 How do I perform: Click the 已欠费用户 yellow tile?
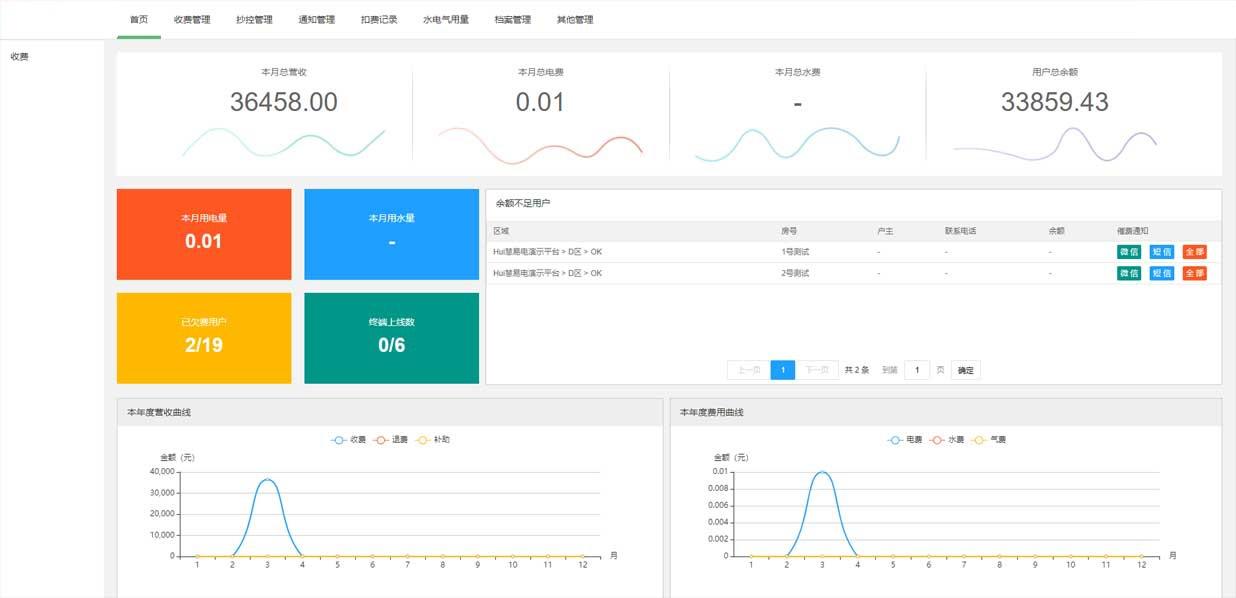coord(203,337)
